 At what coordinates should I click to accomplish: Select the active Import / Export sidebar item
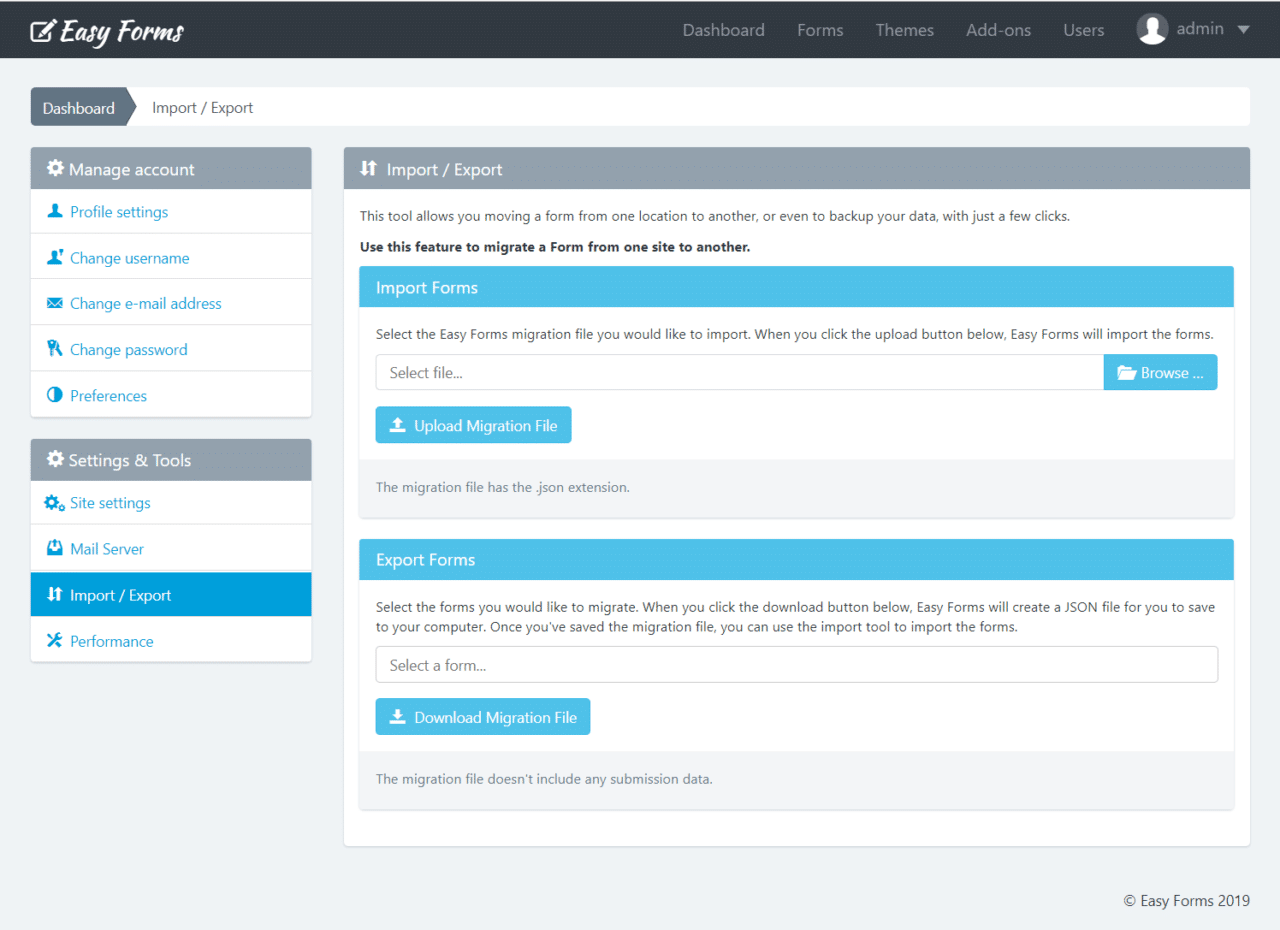(171, 594)
